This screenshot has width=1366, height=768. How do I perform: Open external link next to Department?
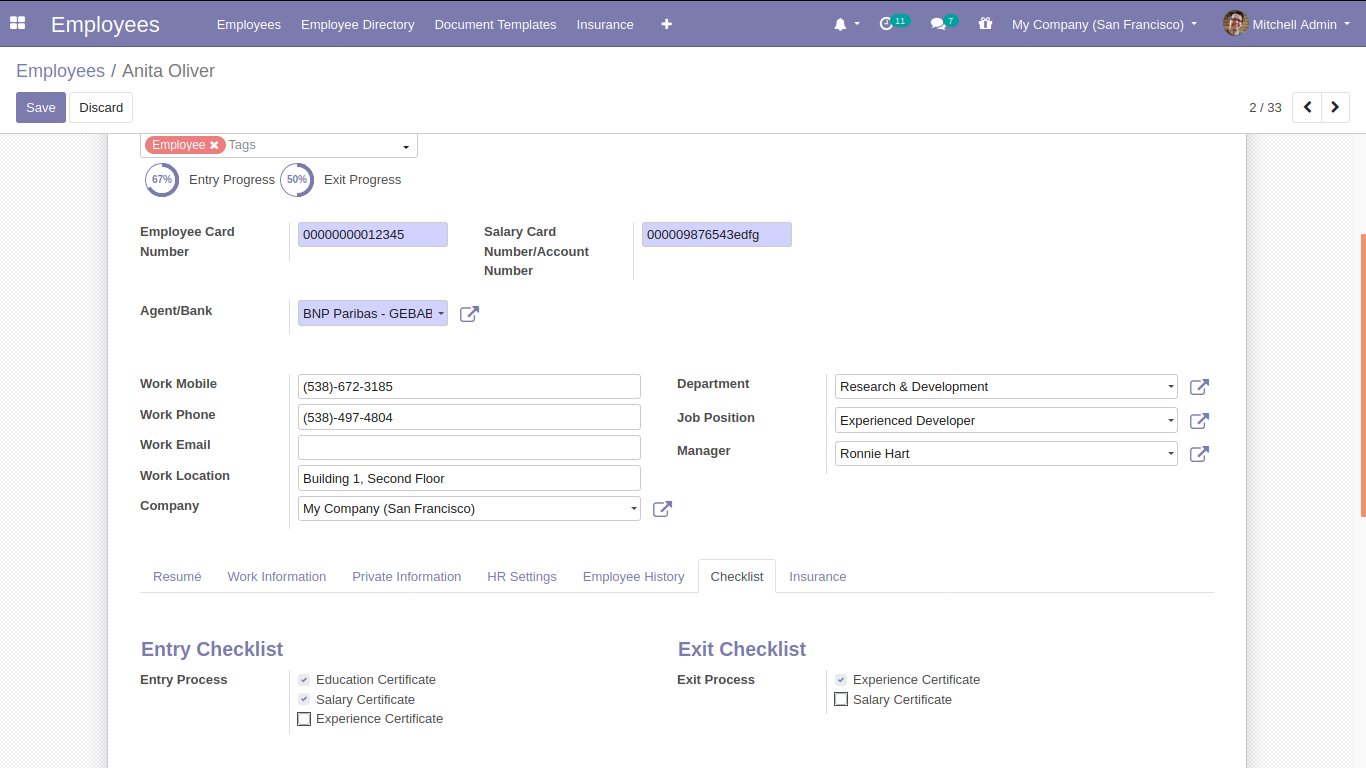point(1199,387)
